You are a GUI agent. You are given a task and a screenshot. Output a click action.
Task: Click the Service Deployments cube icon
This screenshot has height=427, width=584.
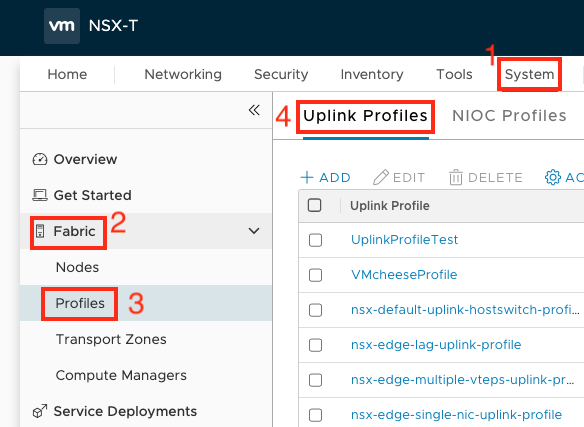pyautogui.click(x=40, y=411)
